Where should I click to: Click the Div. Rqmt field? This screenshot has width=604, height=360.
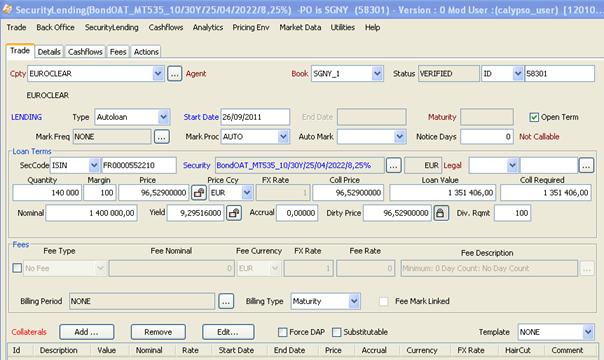512,213
